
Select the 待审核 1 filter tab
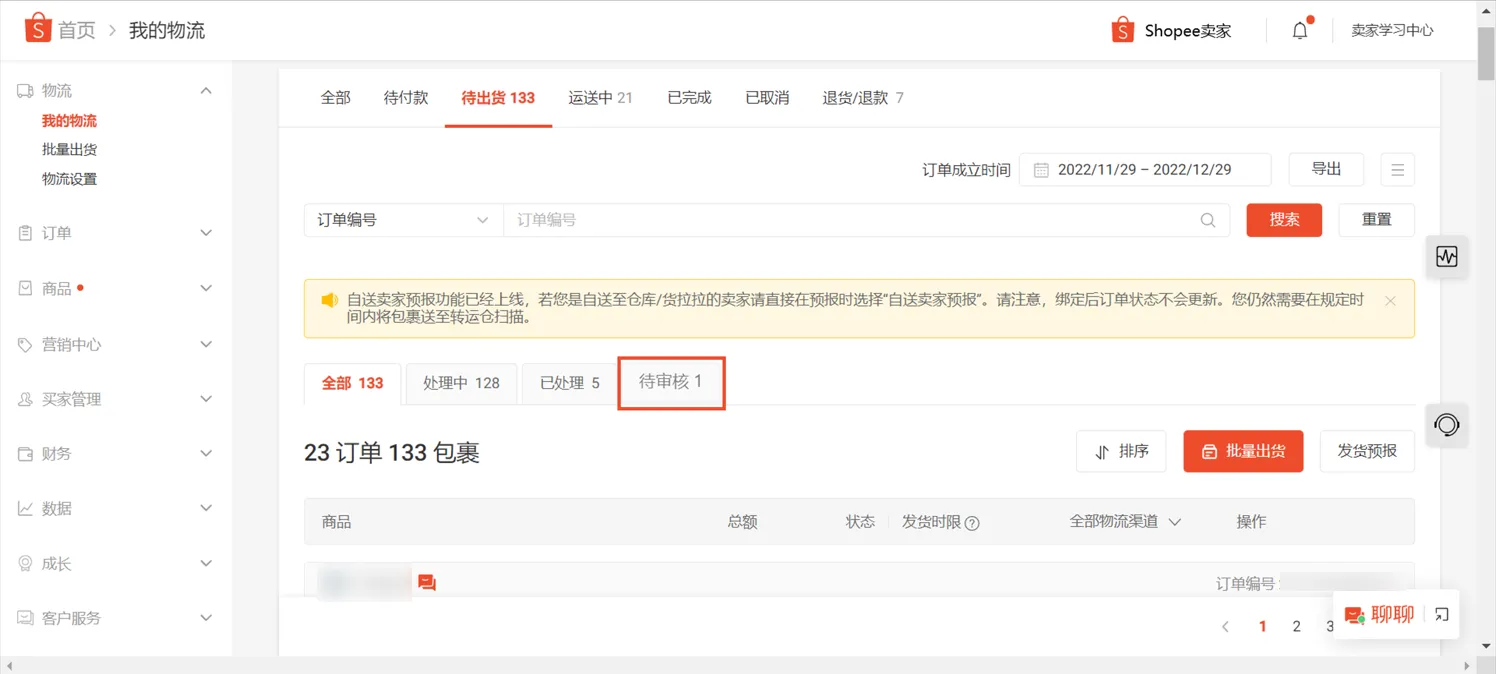[x=671, y=383]
